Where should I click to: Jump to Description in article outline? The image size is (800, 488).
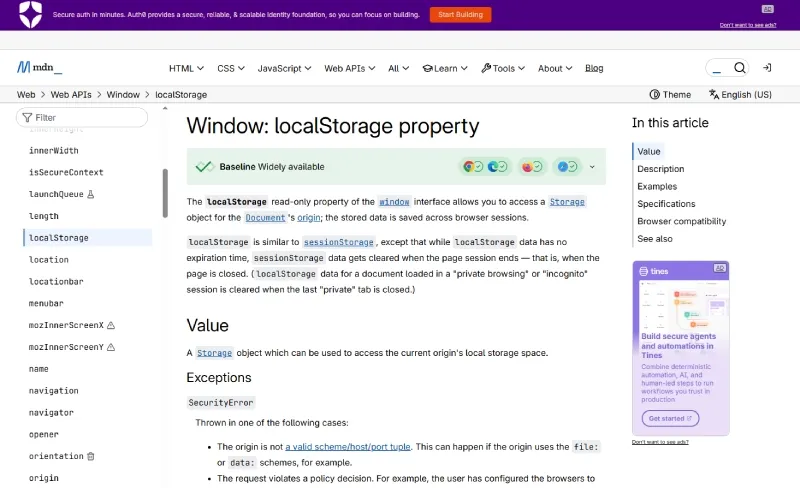(660, 168)
